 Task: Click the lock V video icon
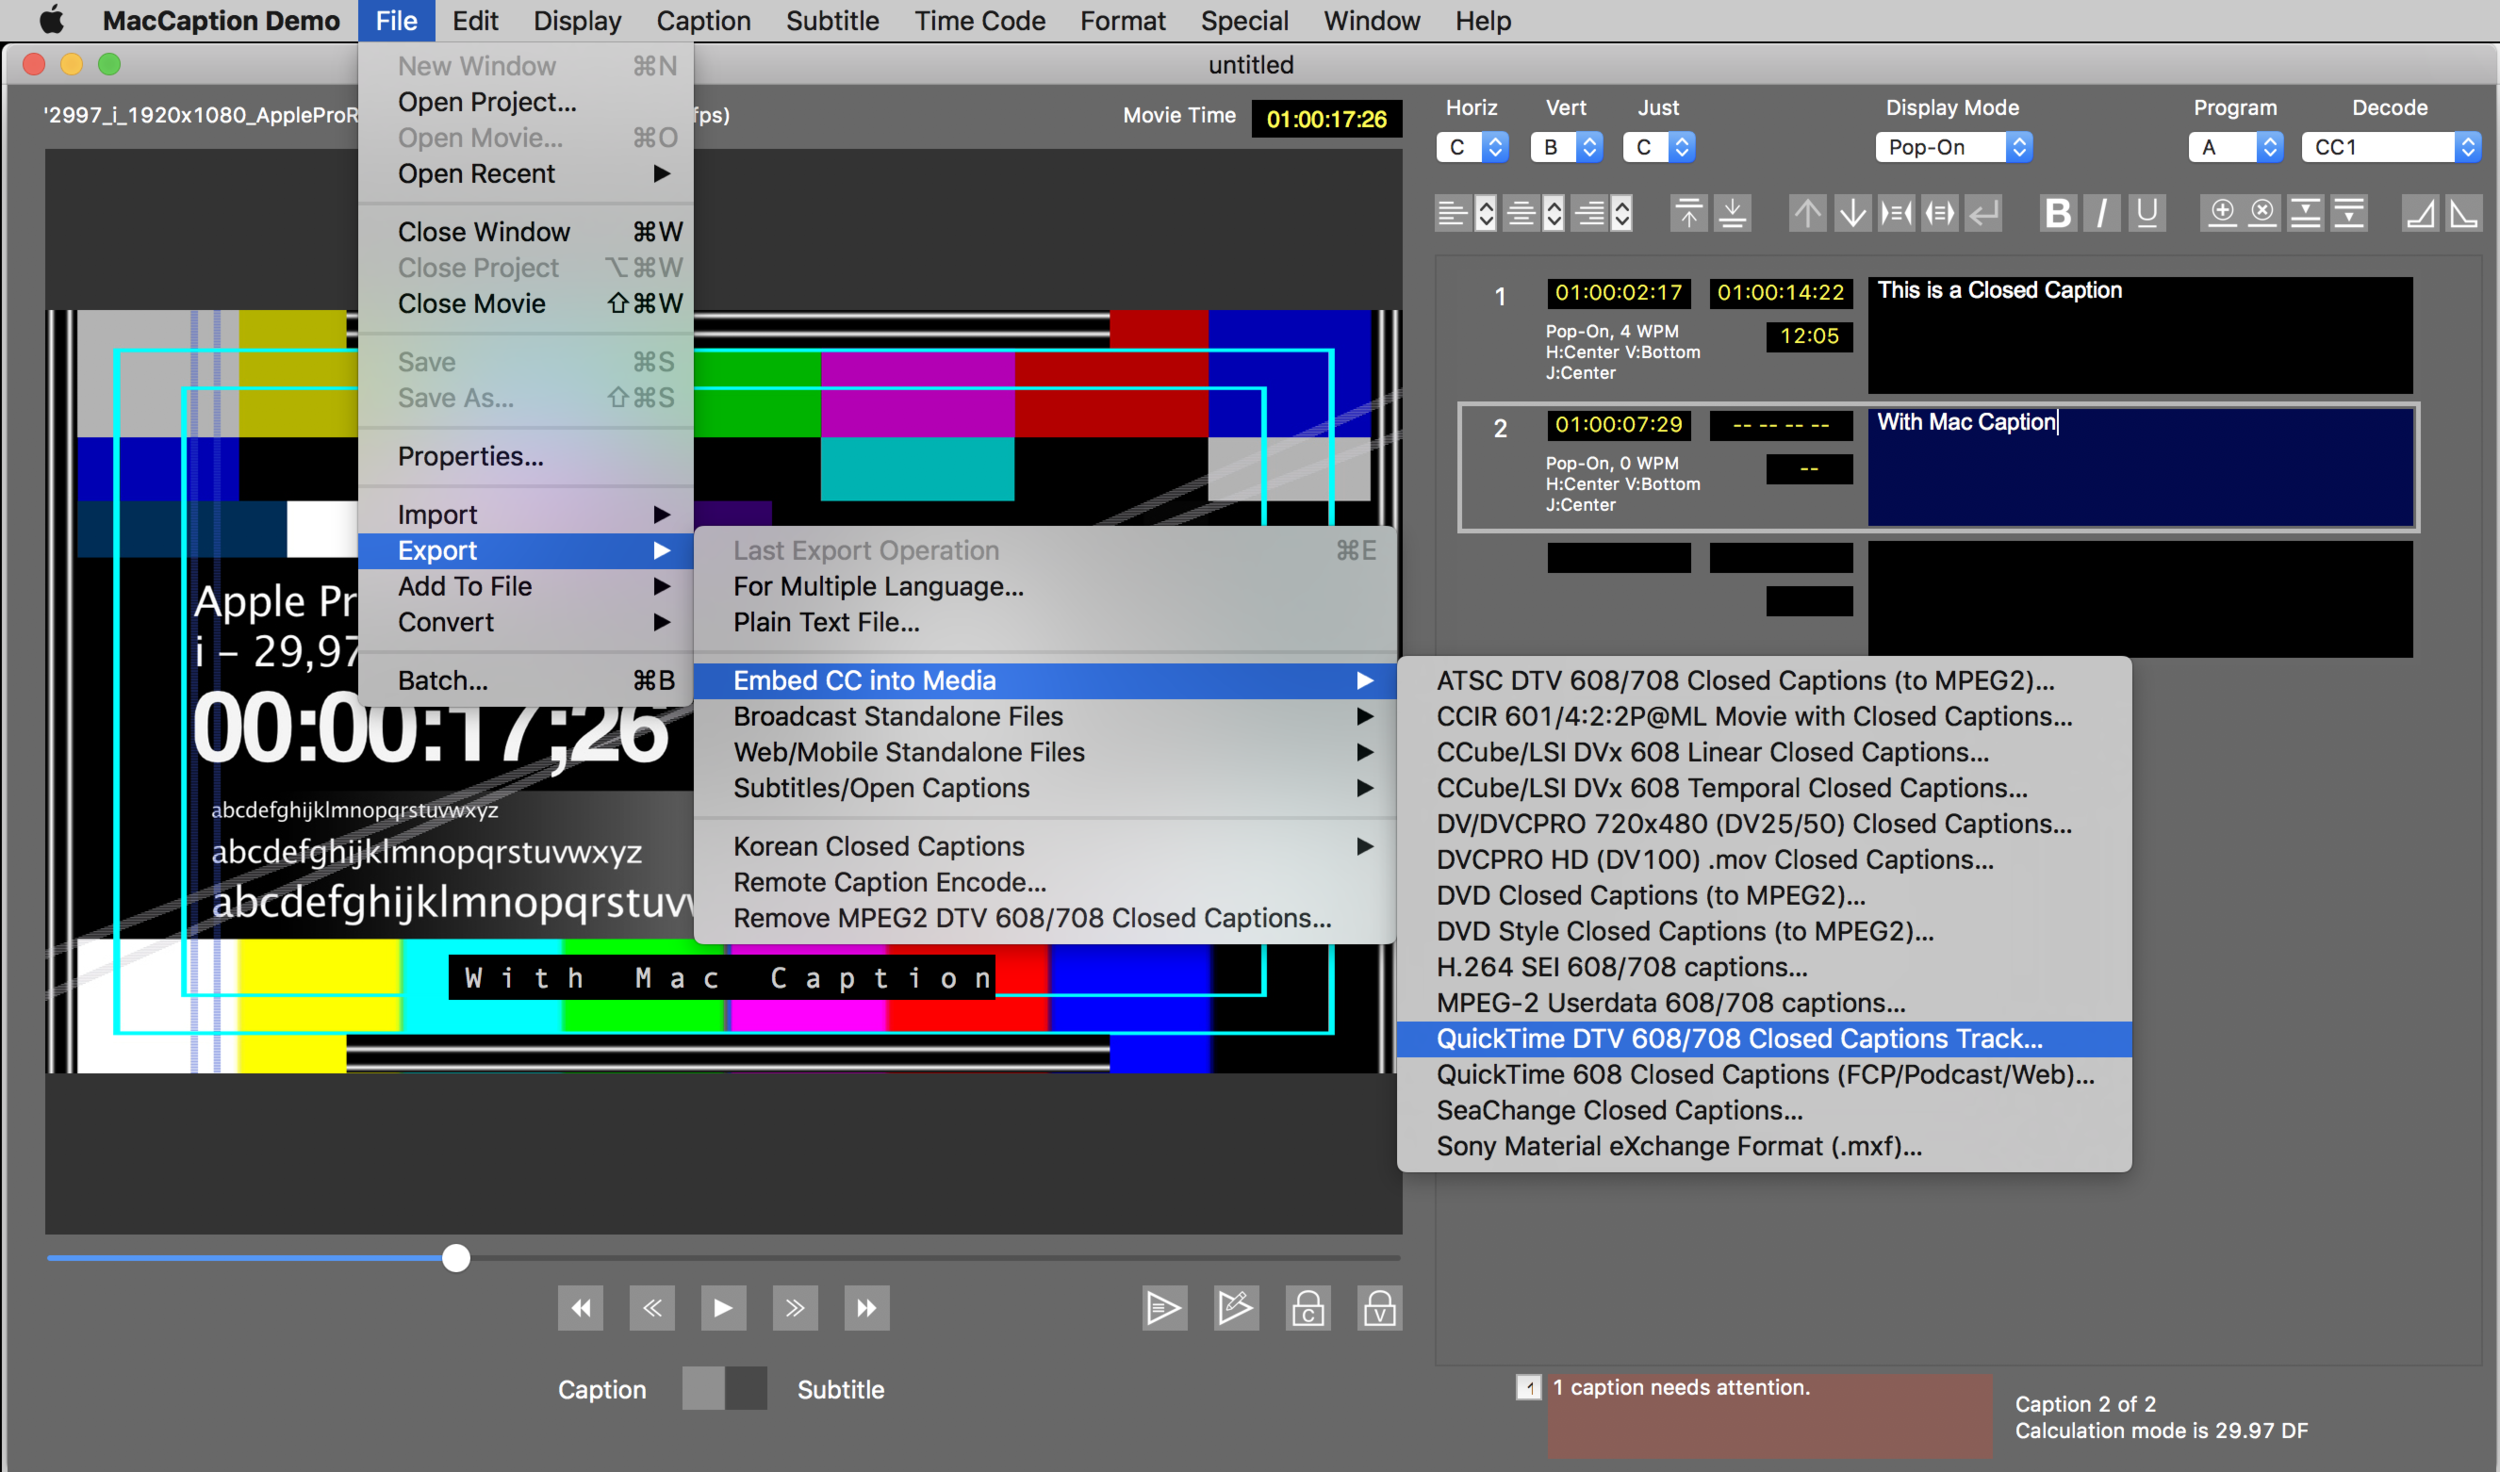(1380, 1308)
